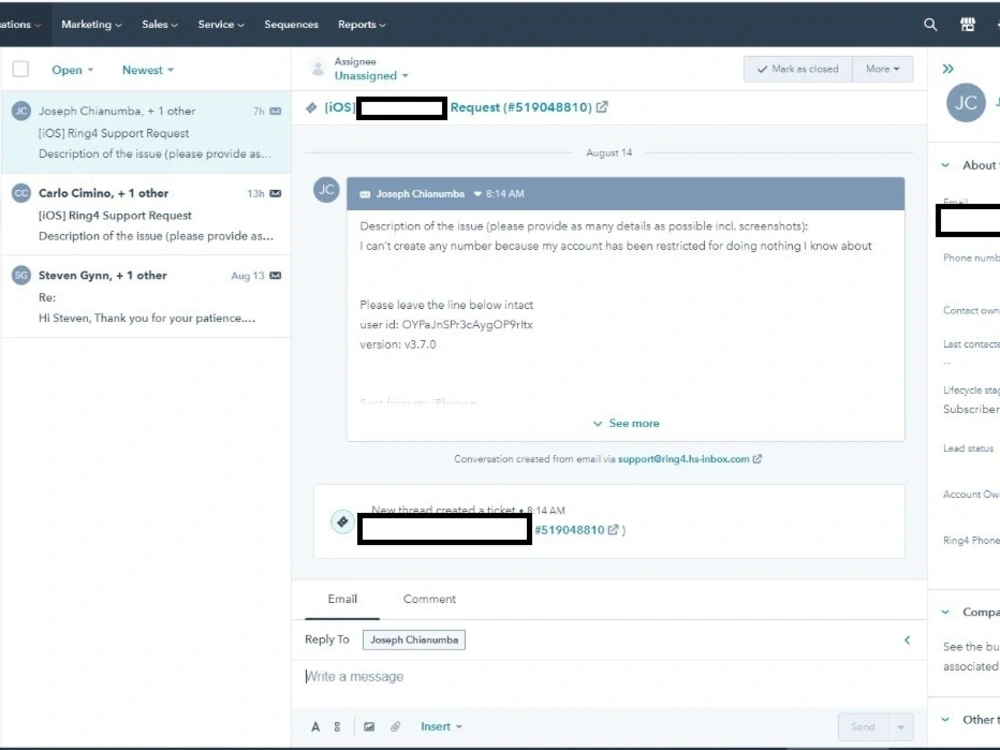The width and height of the screenshot is (1000, 750).
Task: Open ticket title external link icon
Action: point(602,107)
